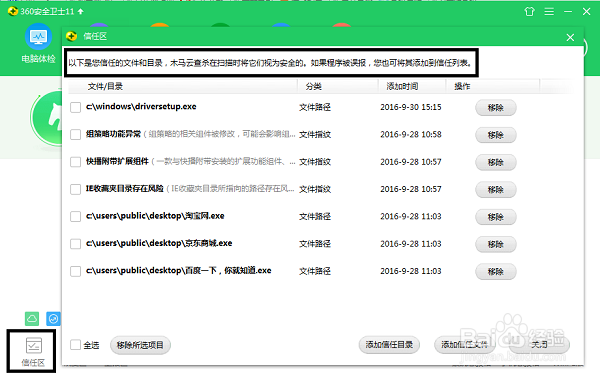600x378 pixels.
Task: Open the main menu hamburger icon
Action: pos(549,12)
